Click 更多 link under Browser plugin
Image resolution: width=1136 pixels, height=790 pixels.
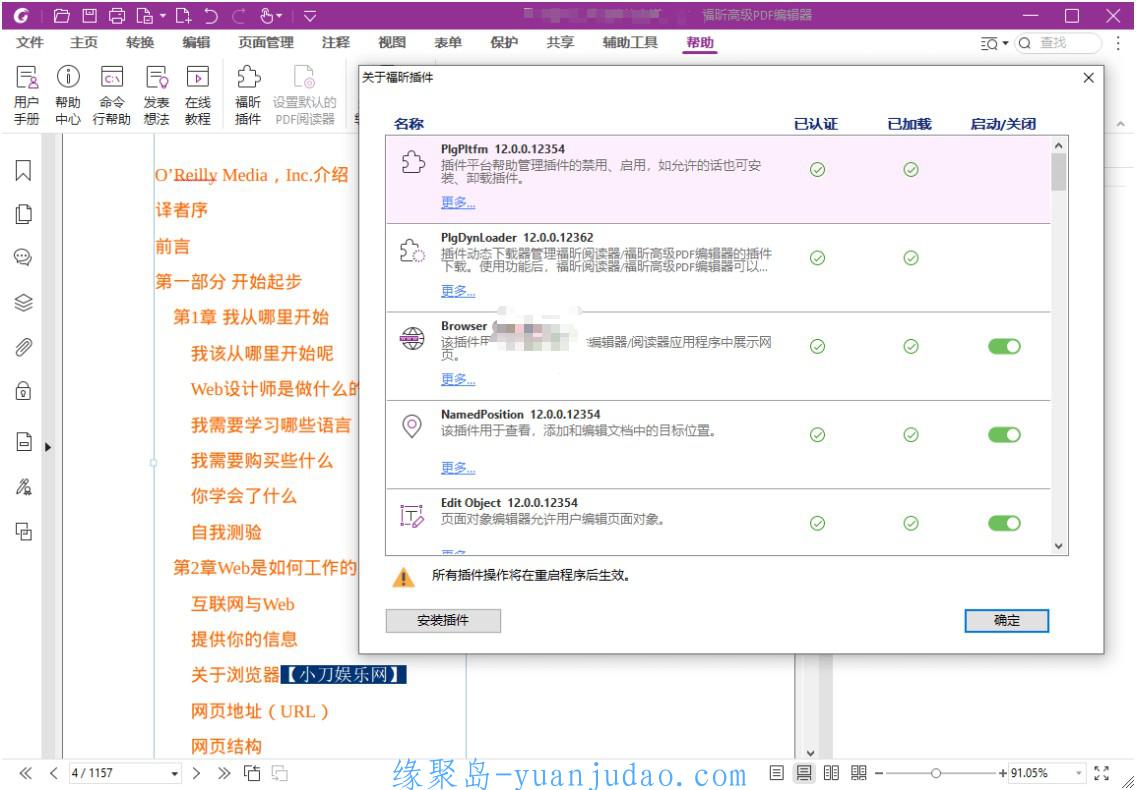pos(458,380)
